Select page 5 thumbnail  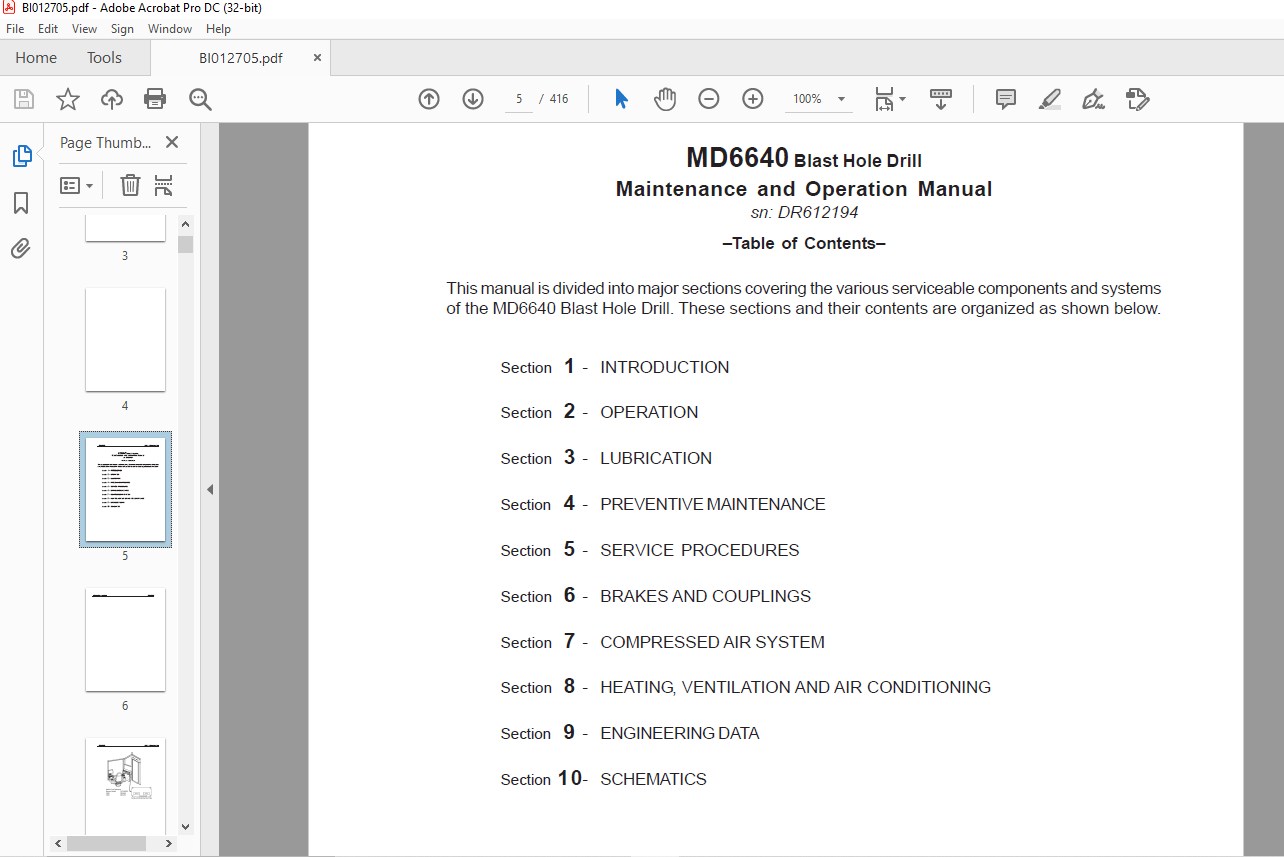pyautogui.click(x=125, y=489)
